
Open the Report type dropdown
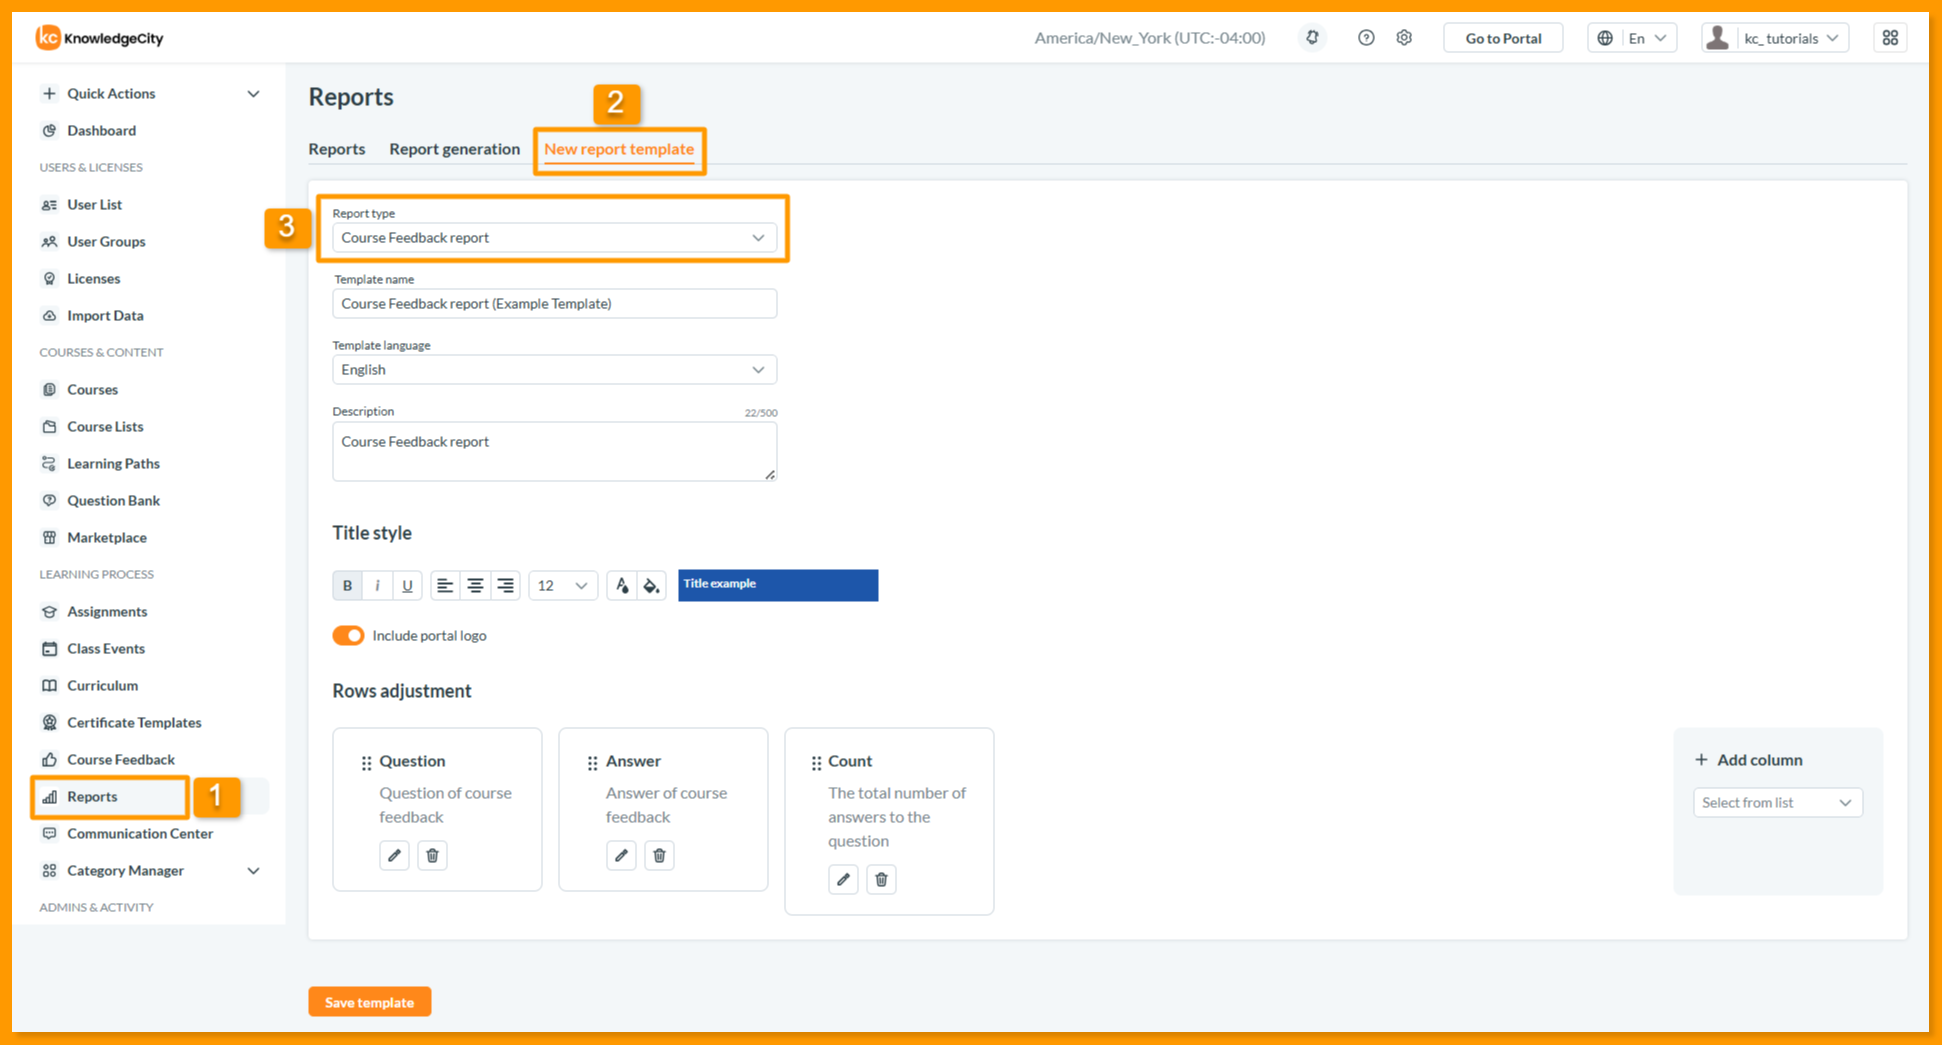click(x=554, y=238)
